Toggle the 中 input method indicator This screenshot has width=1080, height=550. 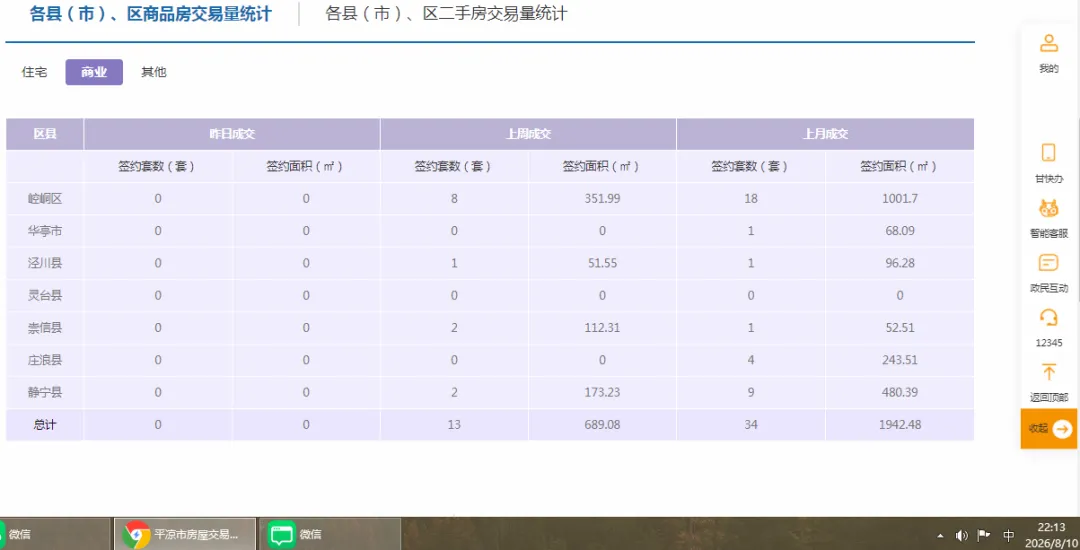(x=1008, y=535)
